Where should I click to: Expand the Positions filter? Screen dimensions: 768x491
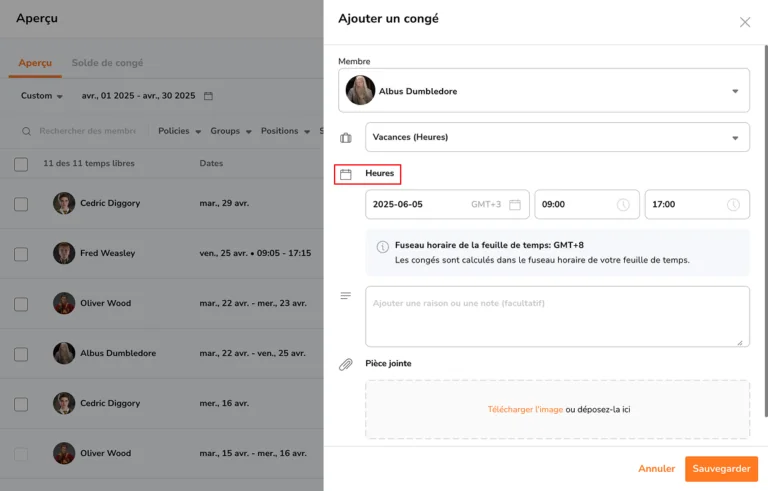[x=285, y=131]
